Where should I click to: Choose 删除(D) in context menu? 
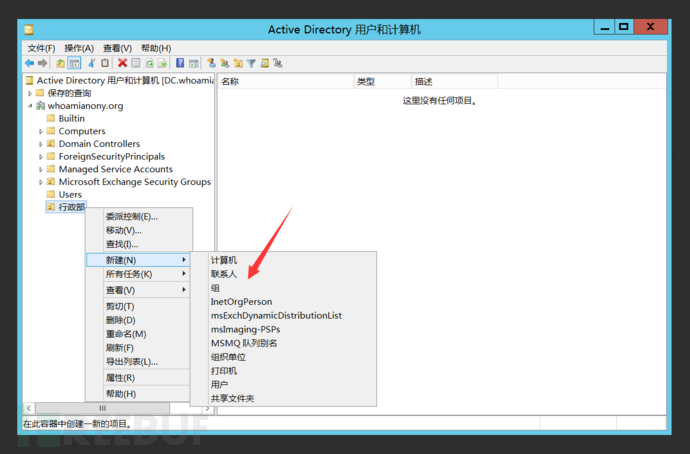coord(139,320)
